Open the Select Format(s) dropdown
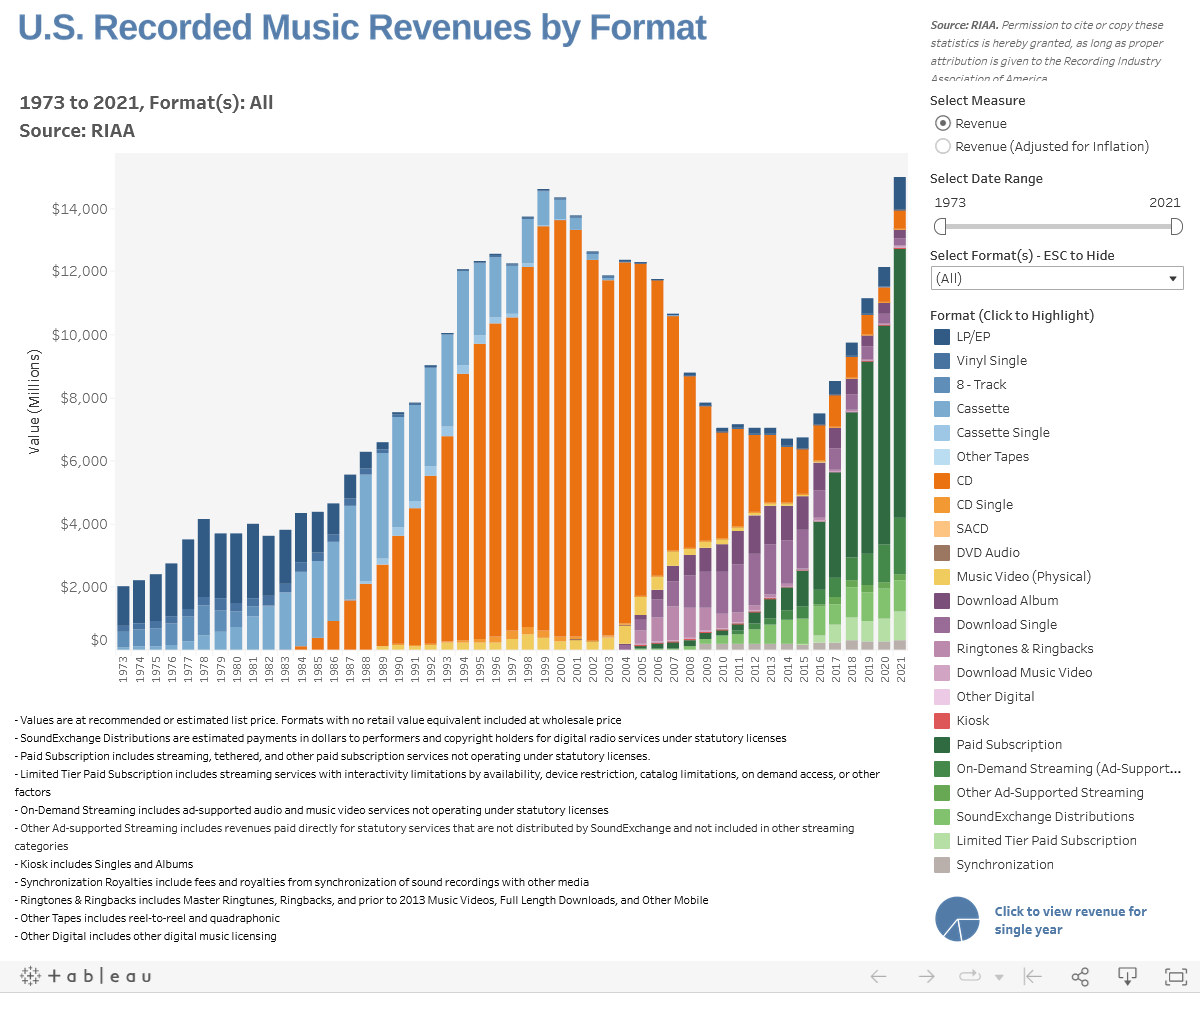This screenshot has width=1200, height=1020. click(x=1056, y=278)
